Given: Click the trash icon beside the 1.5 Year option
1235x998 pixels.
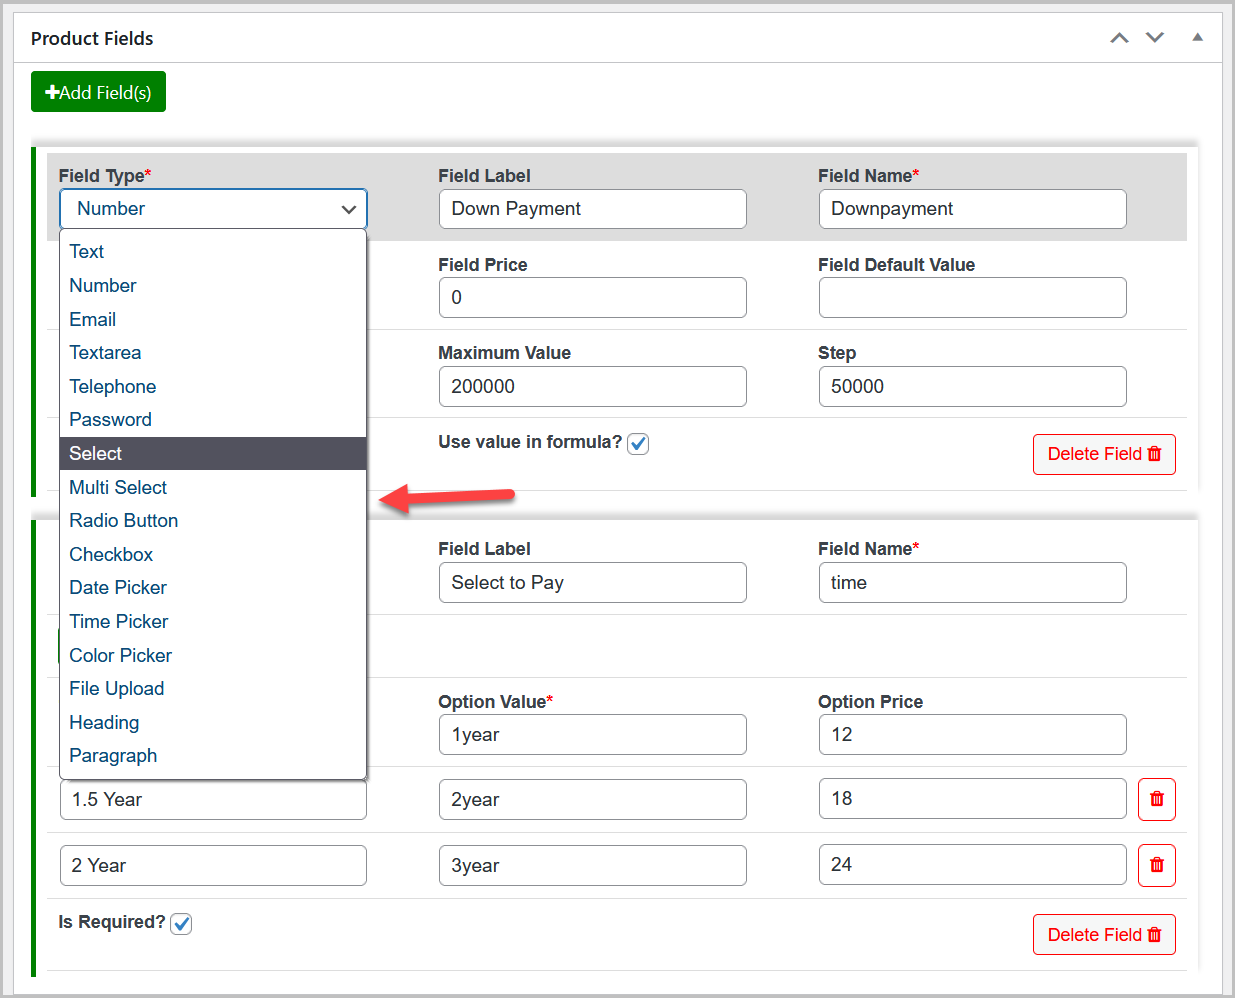Looking at the screenshot, I should click(1157, 798).
